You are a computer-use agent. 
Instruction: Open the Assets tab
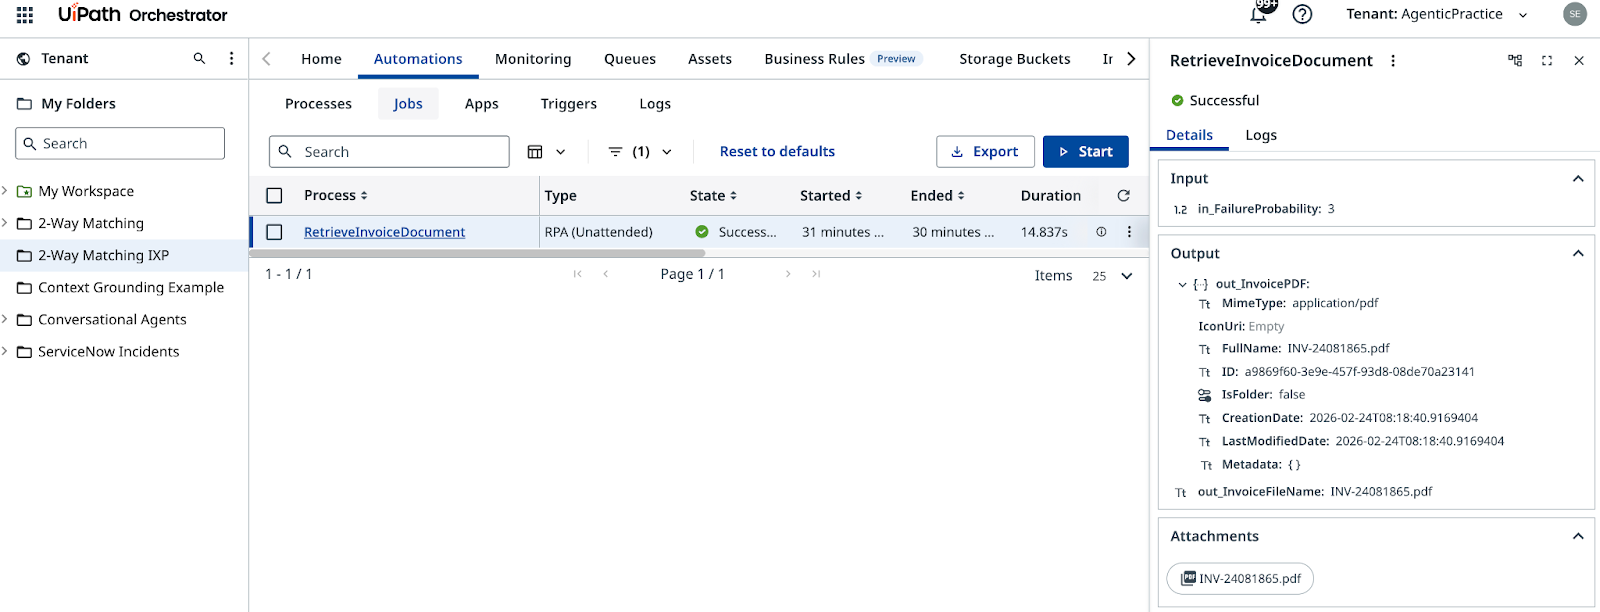[710, 59]
